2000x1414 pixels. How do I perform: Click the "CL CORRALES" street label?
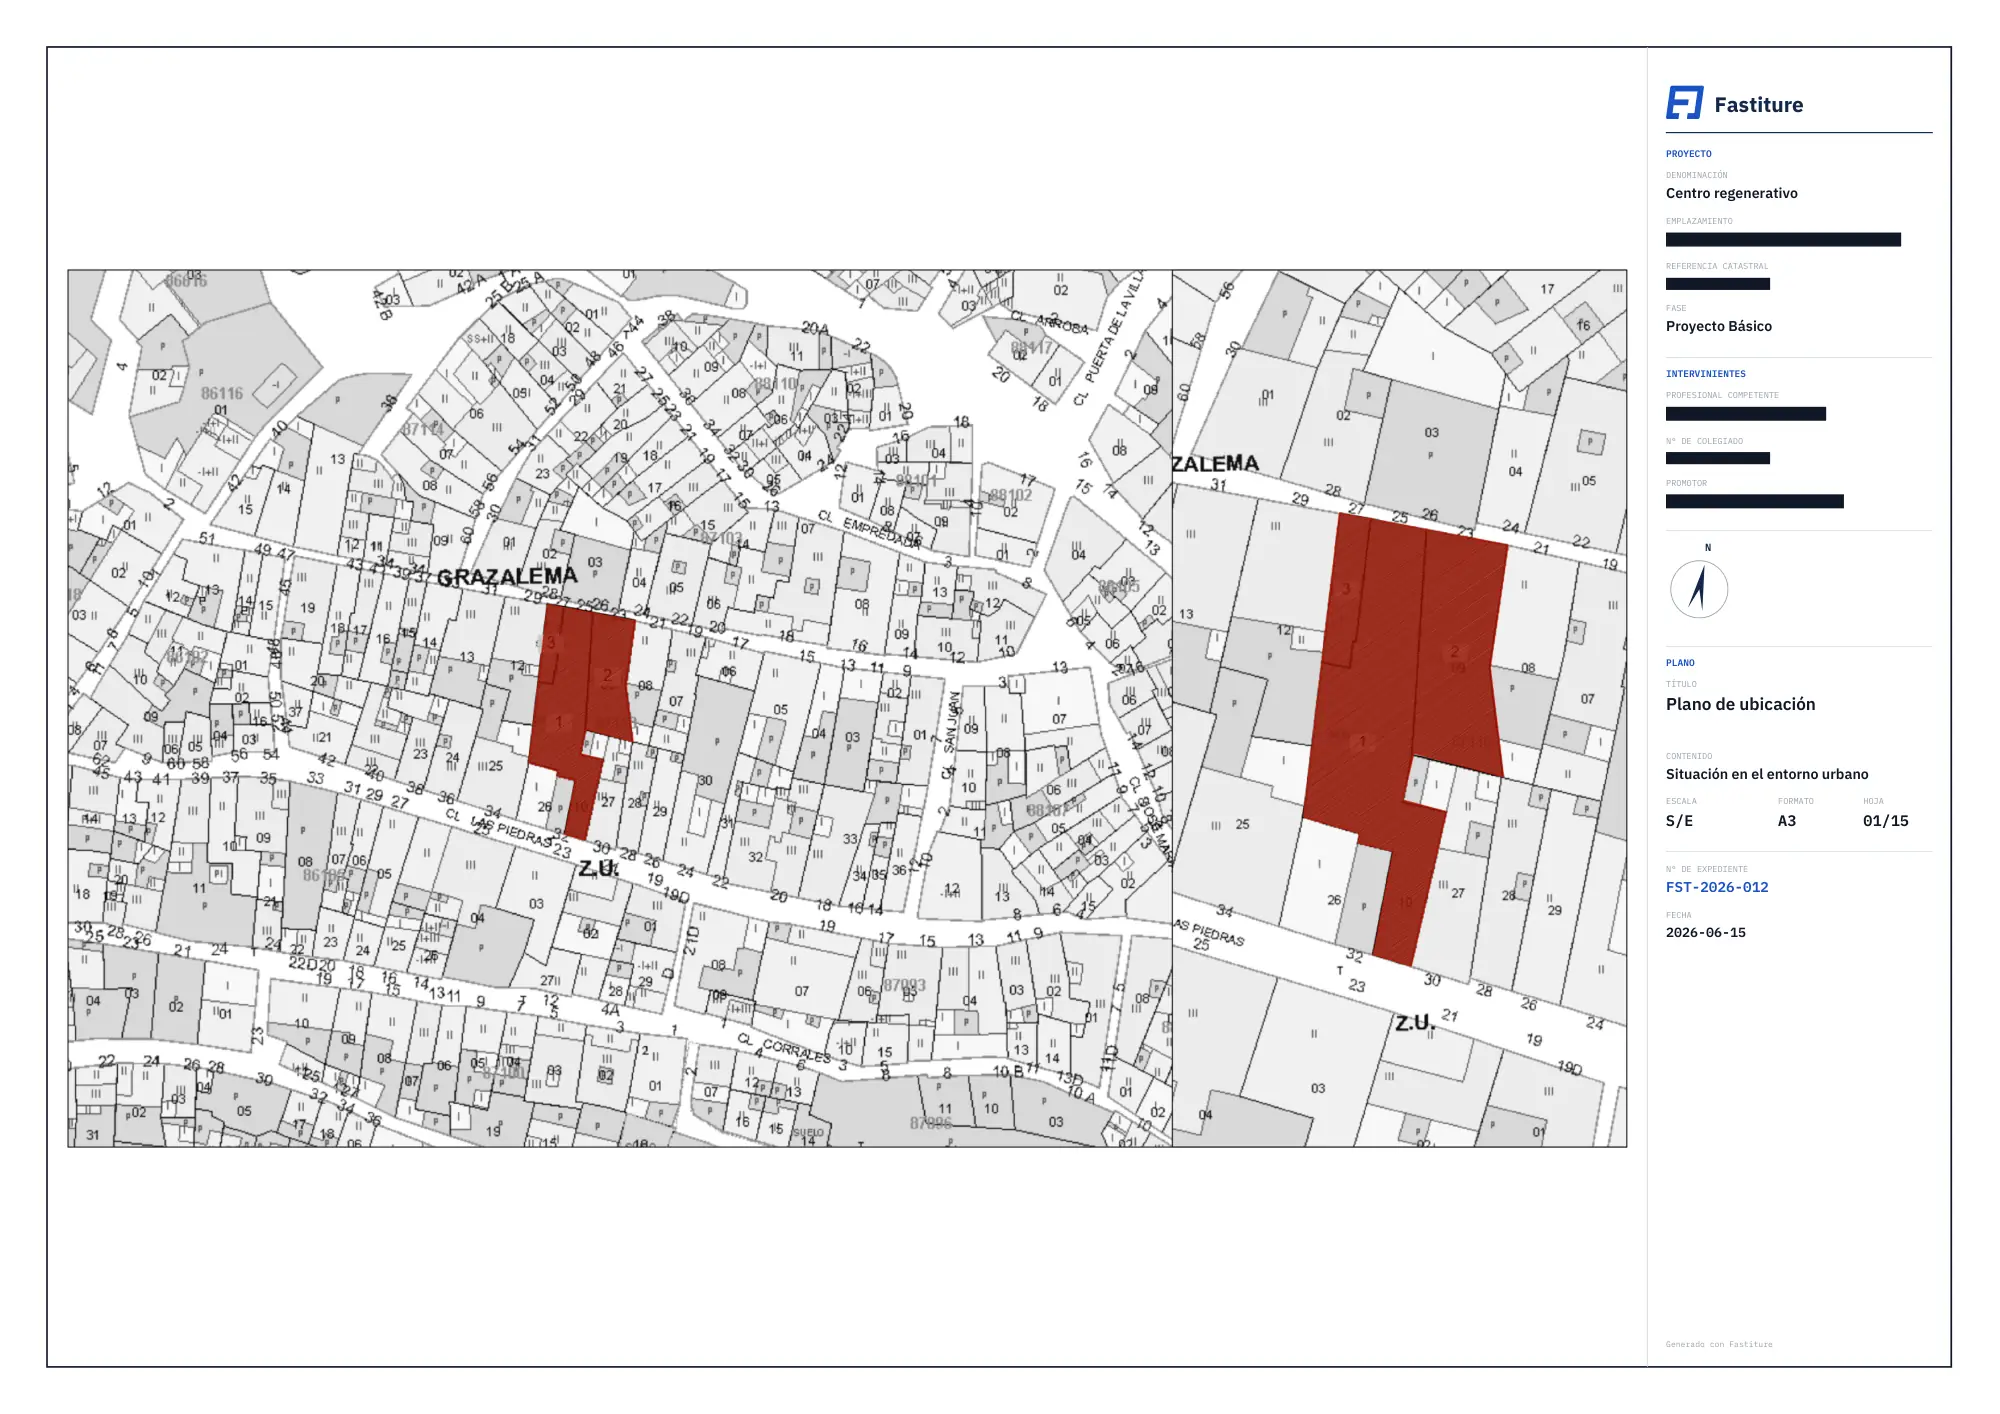(x=784, y=1048)
